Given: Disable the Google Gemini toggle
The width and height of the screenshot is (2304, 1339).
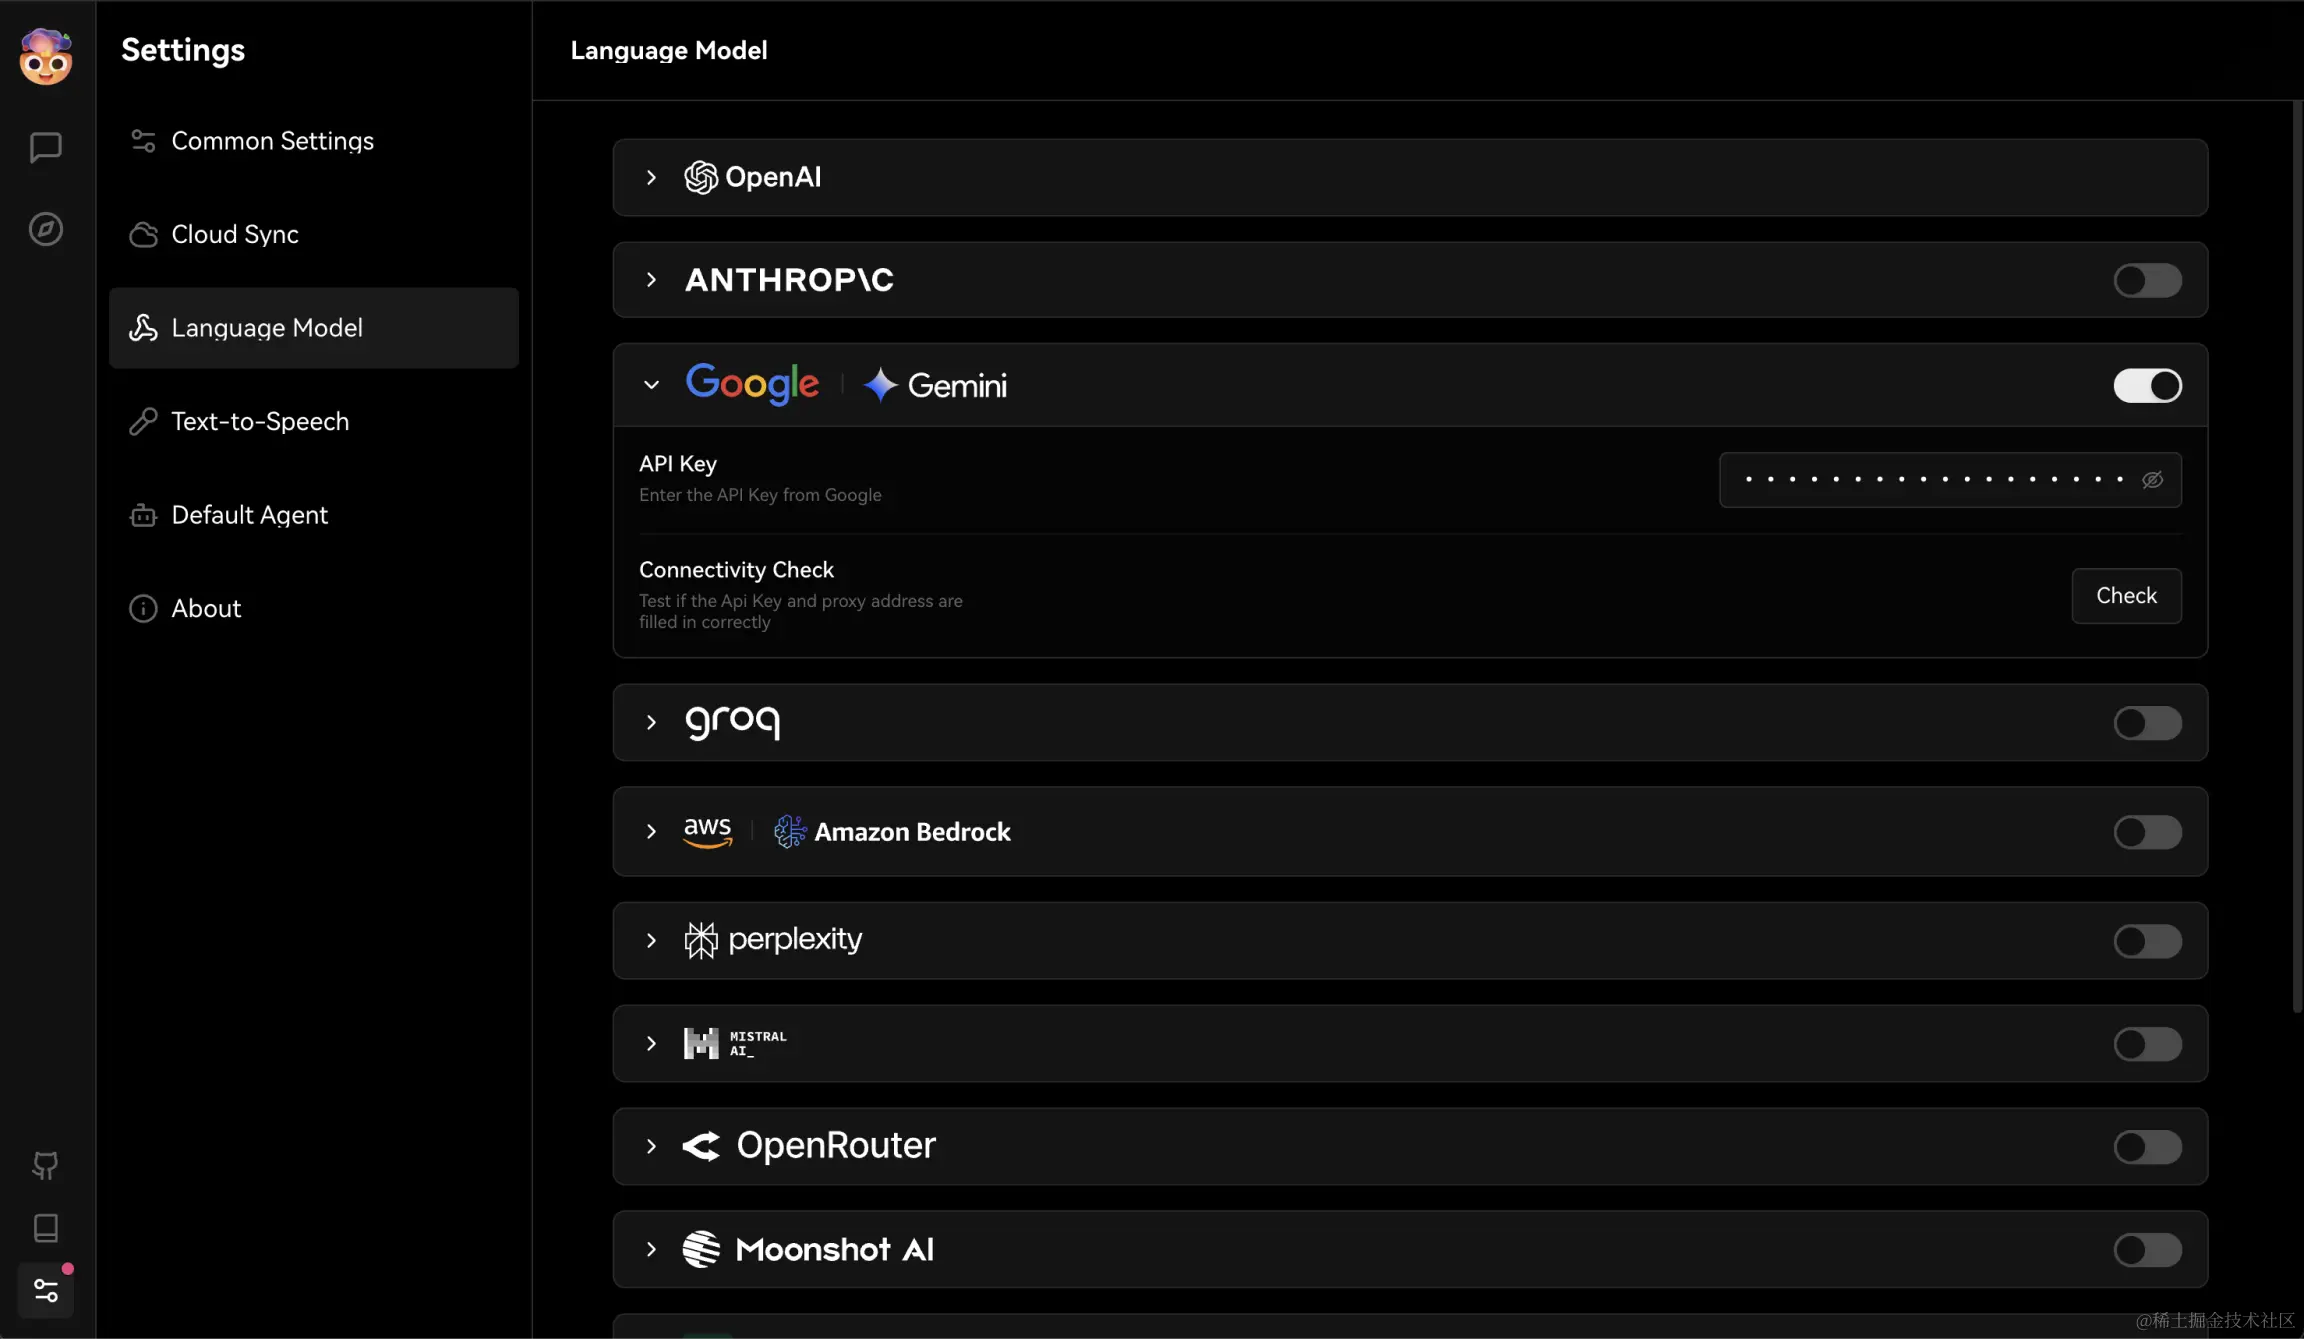Looking at the screenshot, I should click(x=2147, y=385).
